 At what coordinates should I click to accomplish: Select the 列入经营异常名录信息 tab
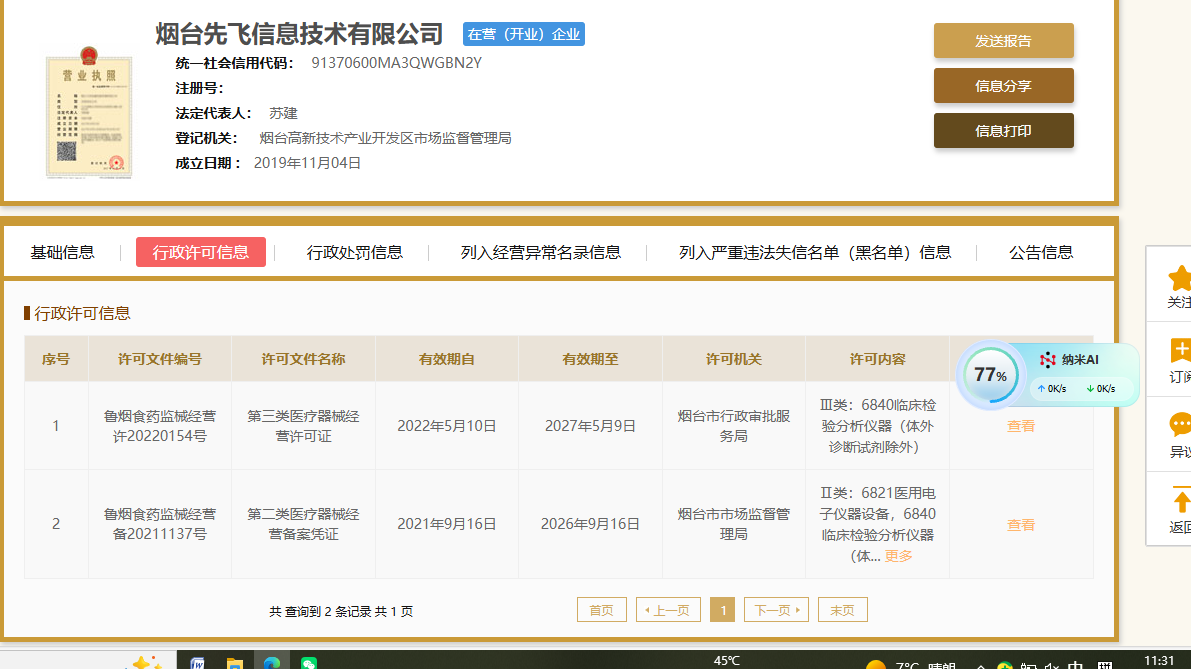tap(540, 252)
